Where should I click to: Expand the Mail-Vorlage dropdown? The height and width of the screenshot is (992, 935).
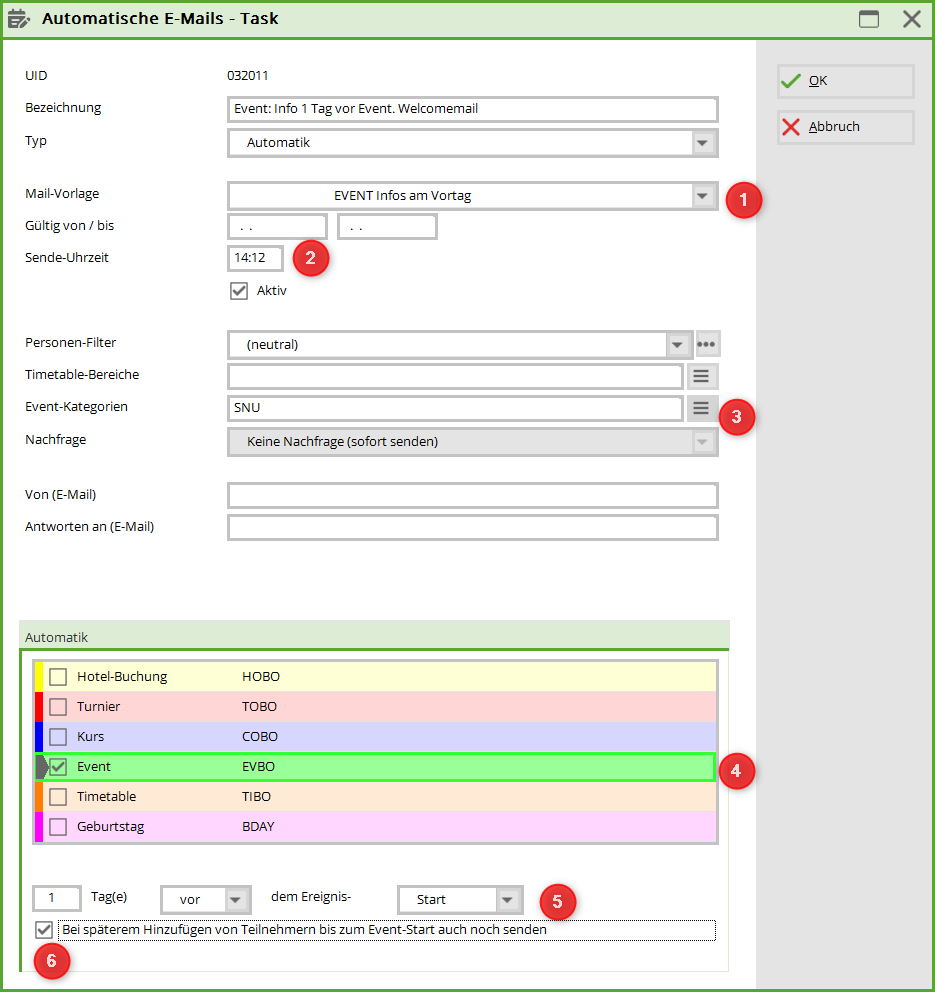703,196
